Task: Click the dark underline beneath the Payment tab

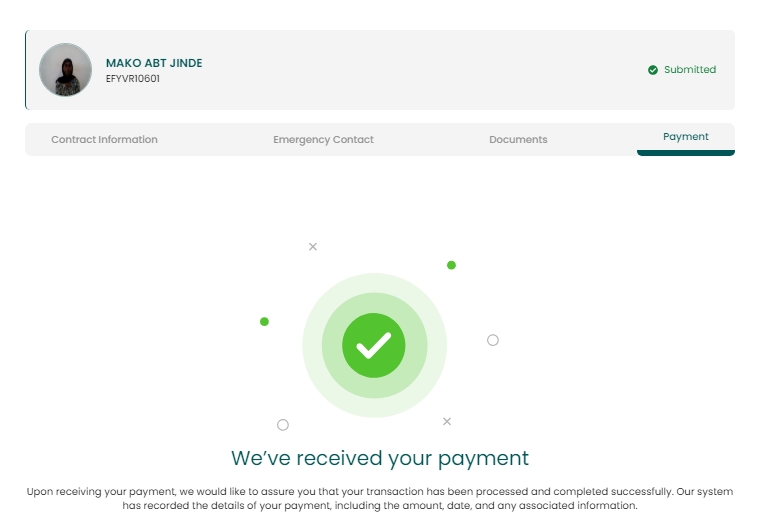Action: [686, 153]
